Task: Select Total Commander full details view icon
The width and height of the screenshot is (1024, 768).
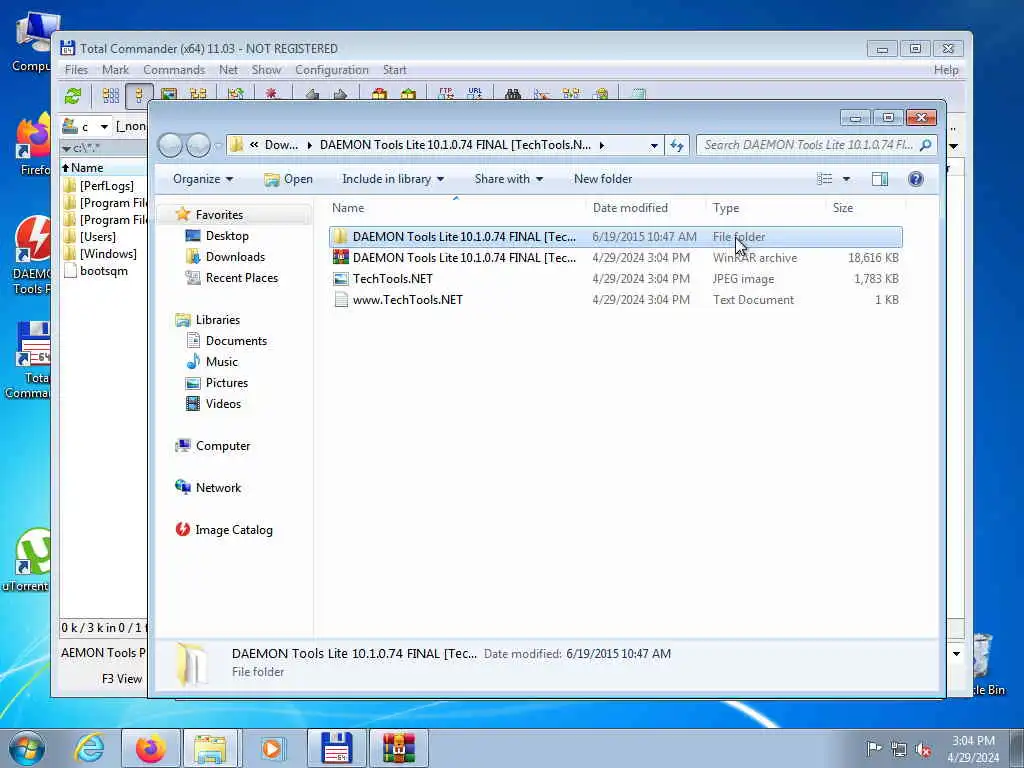Action: pyautogui.click(x=139, y=95)
